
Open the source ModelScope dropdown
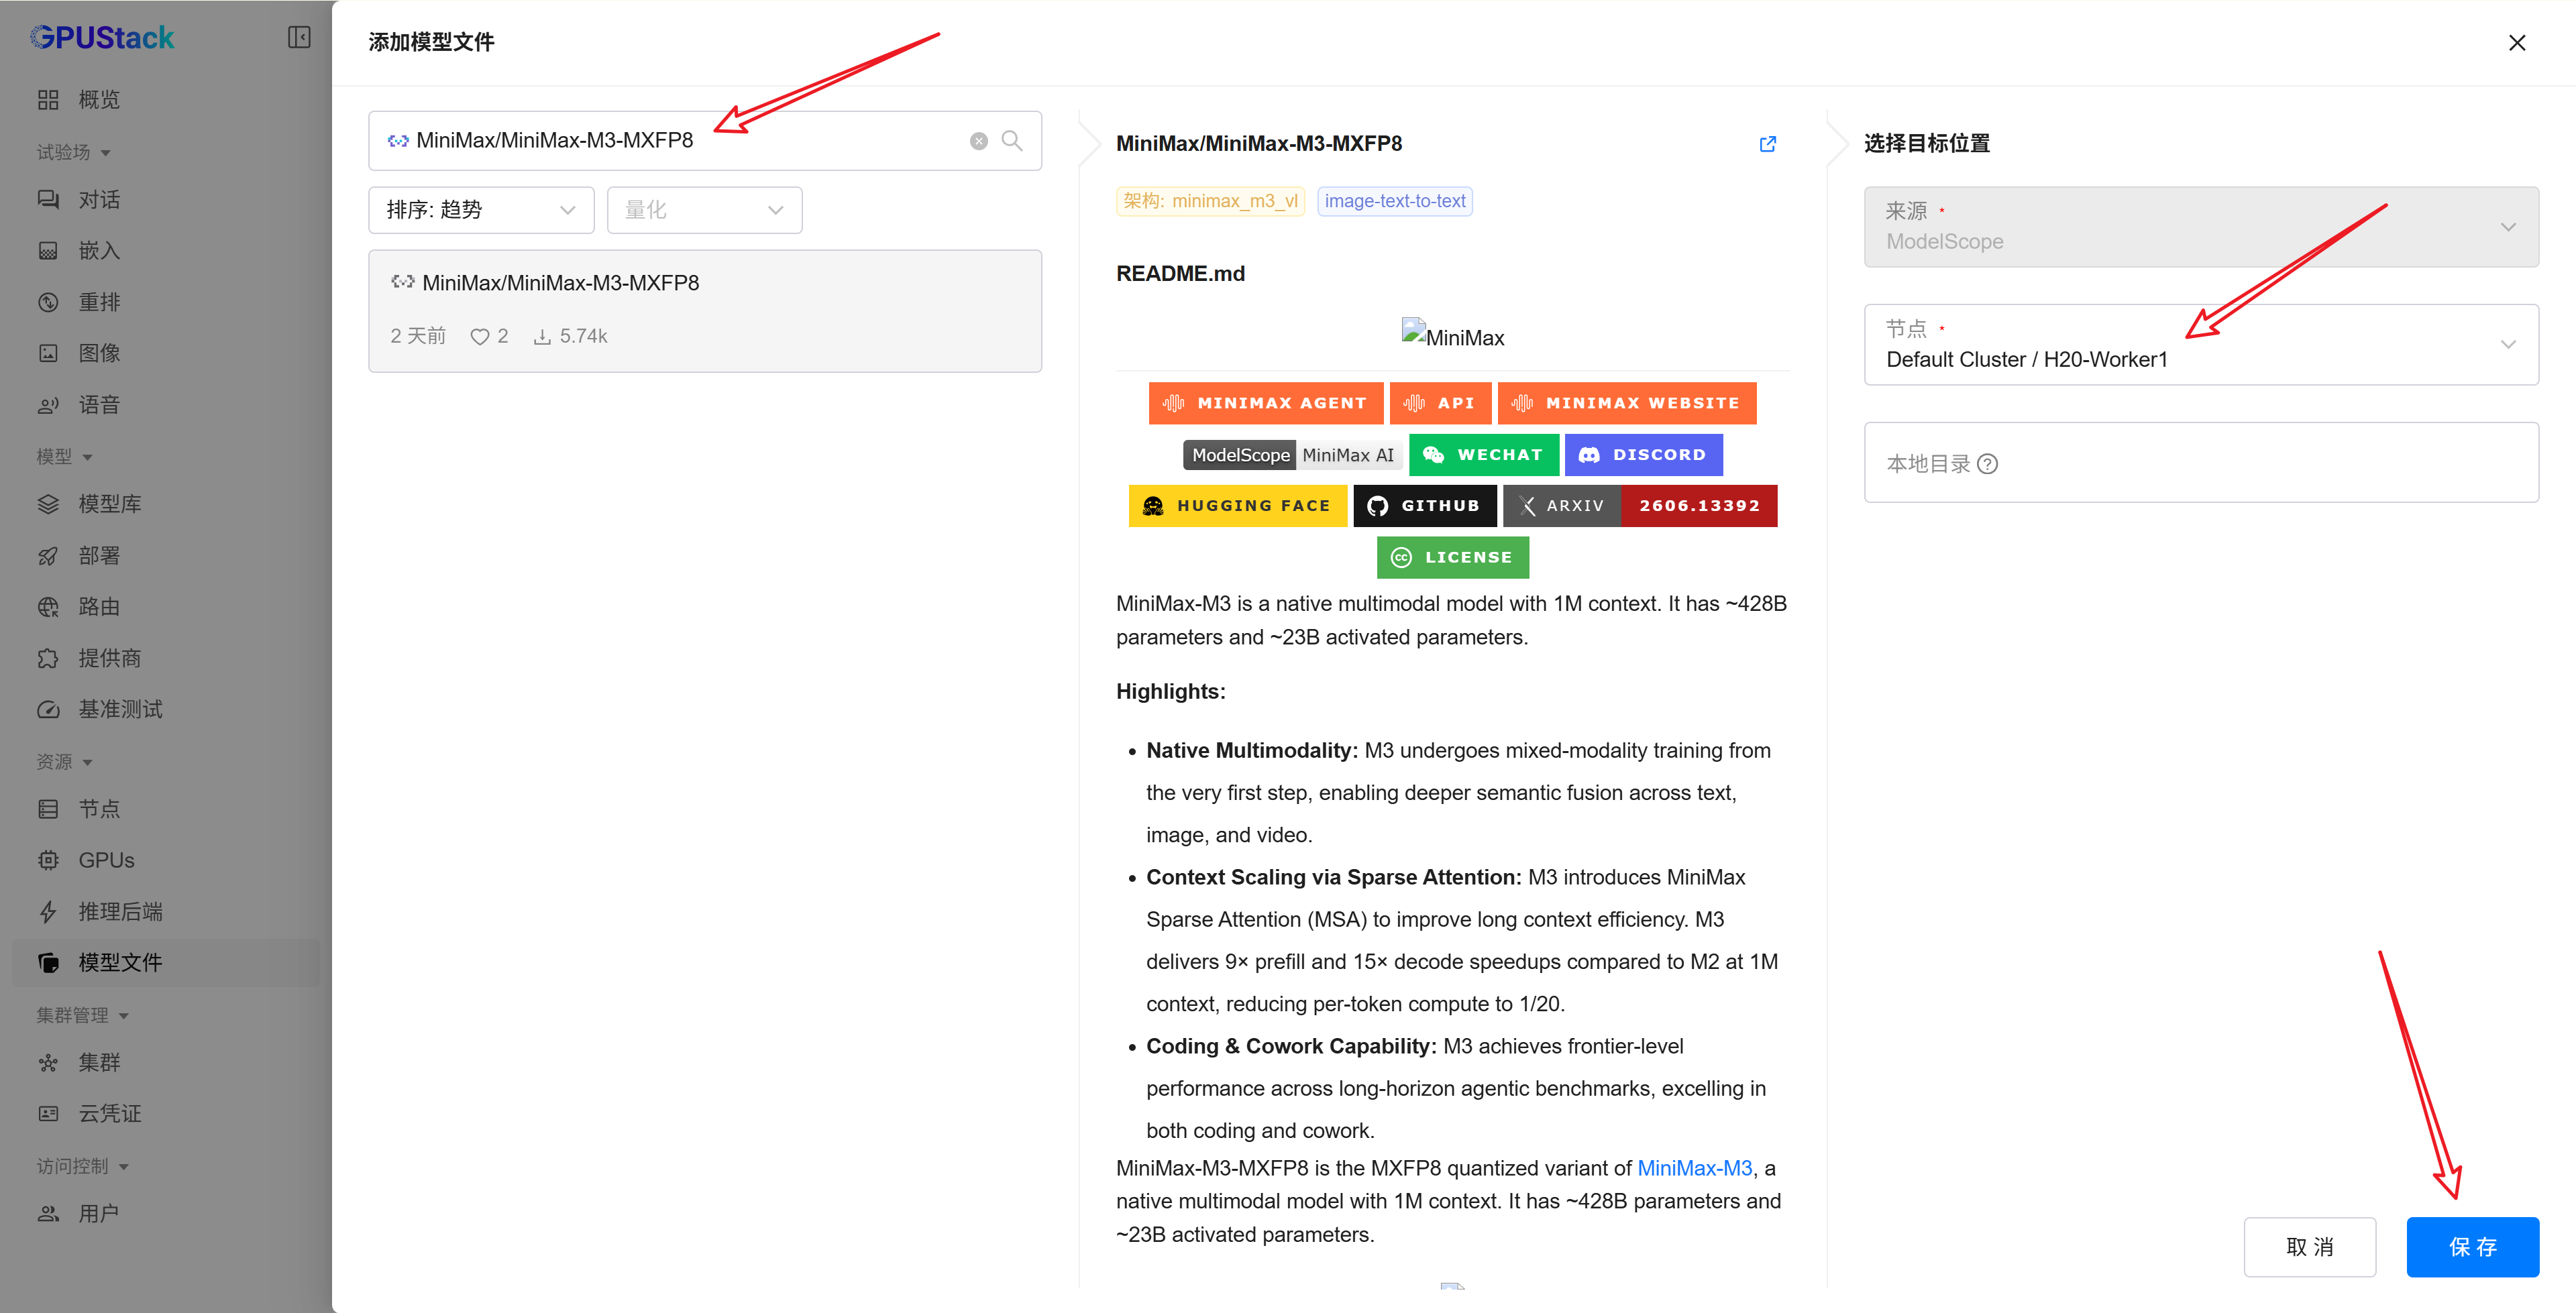2201,227
